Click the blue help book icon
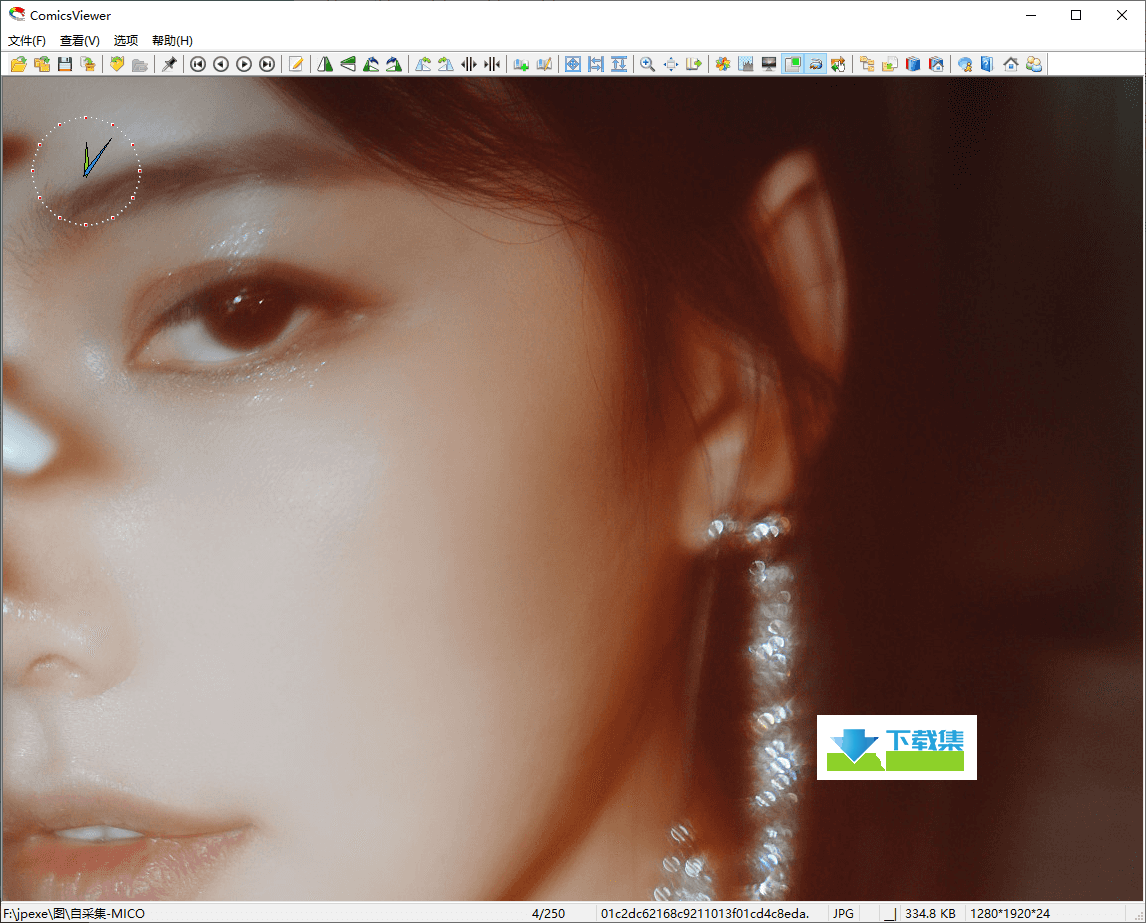This screenshot has height=923, width=1146. click(x=987, y=64)
